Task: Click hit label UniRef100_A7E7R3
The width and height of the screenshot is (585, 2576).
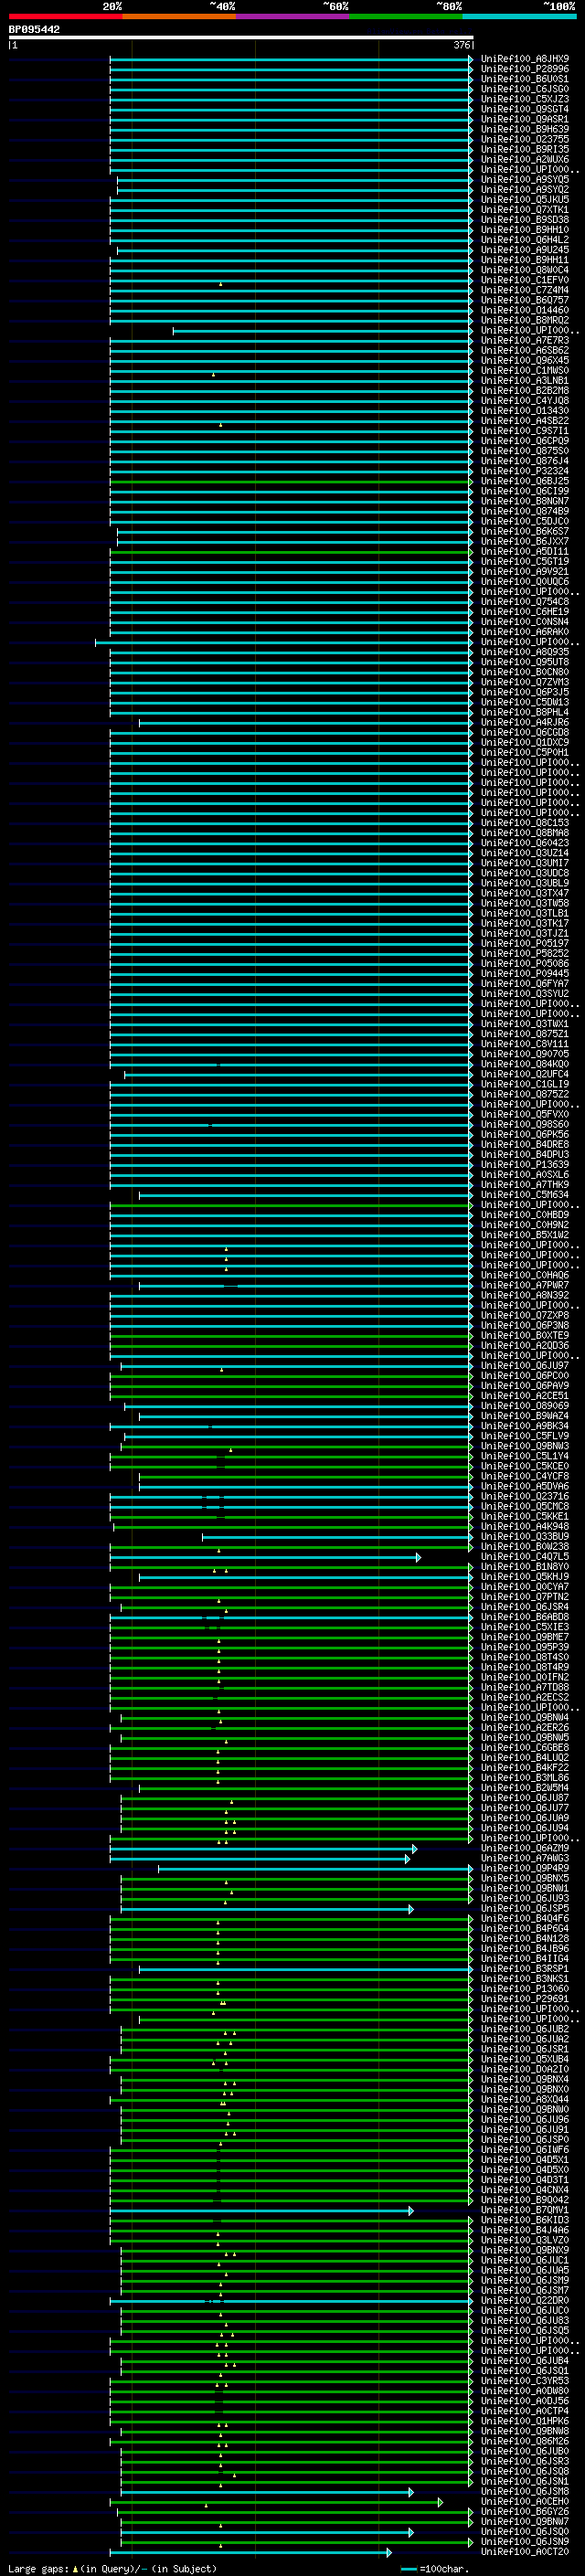Action: click(525, 341)
